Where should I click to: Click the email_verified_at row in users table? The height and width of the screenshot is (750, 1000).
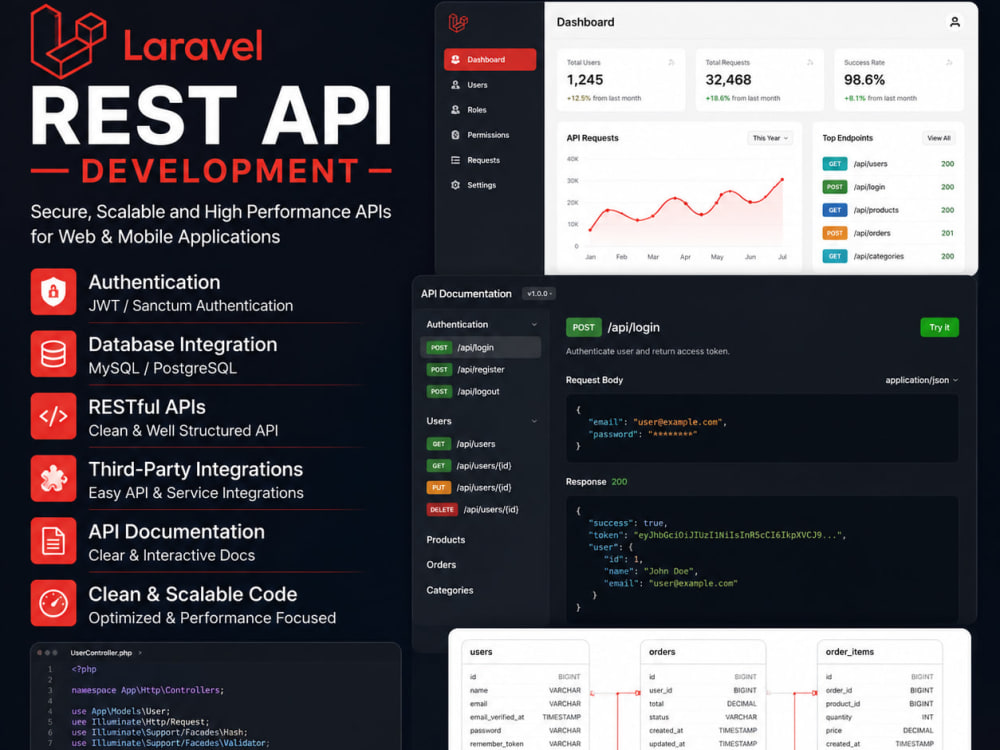tap(525, 717)
